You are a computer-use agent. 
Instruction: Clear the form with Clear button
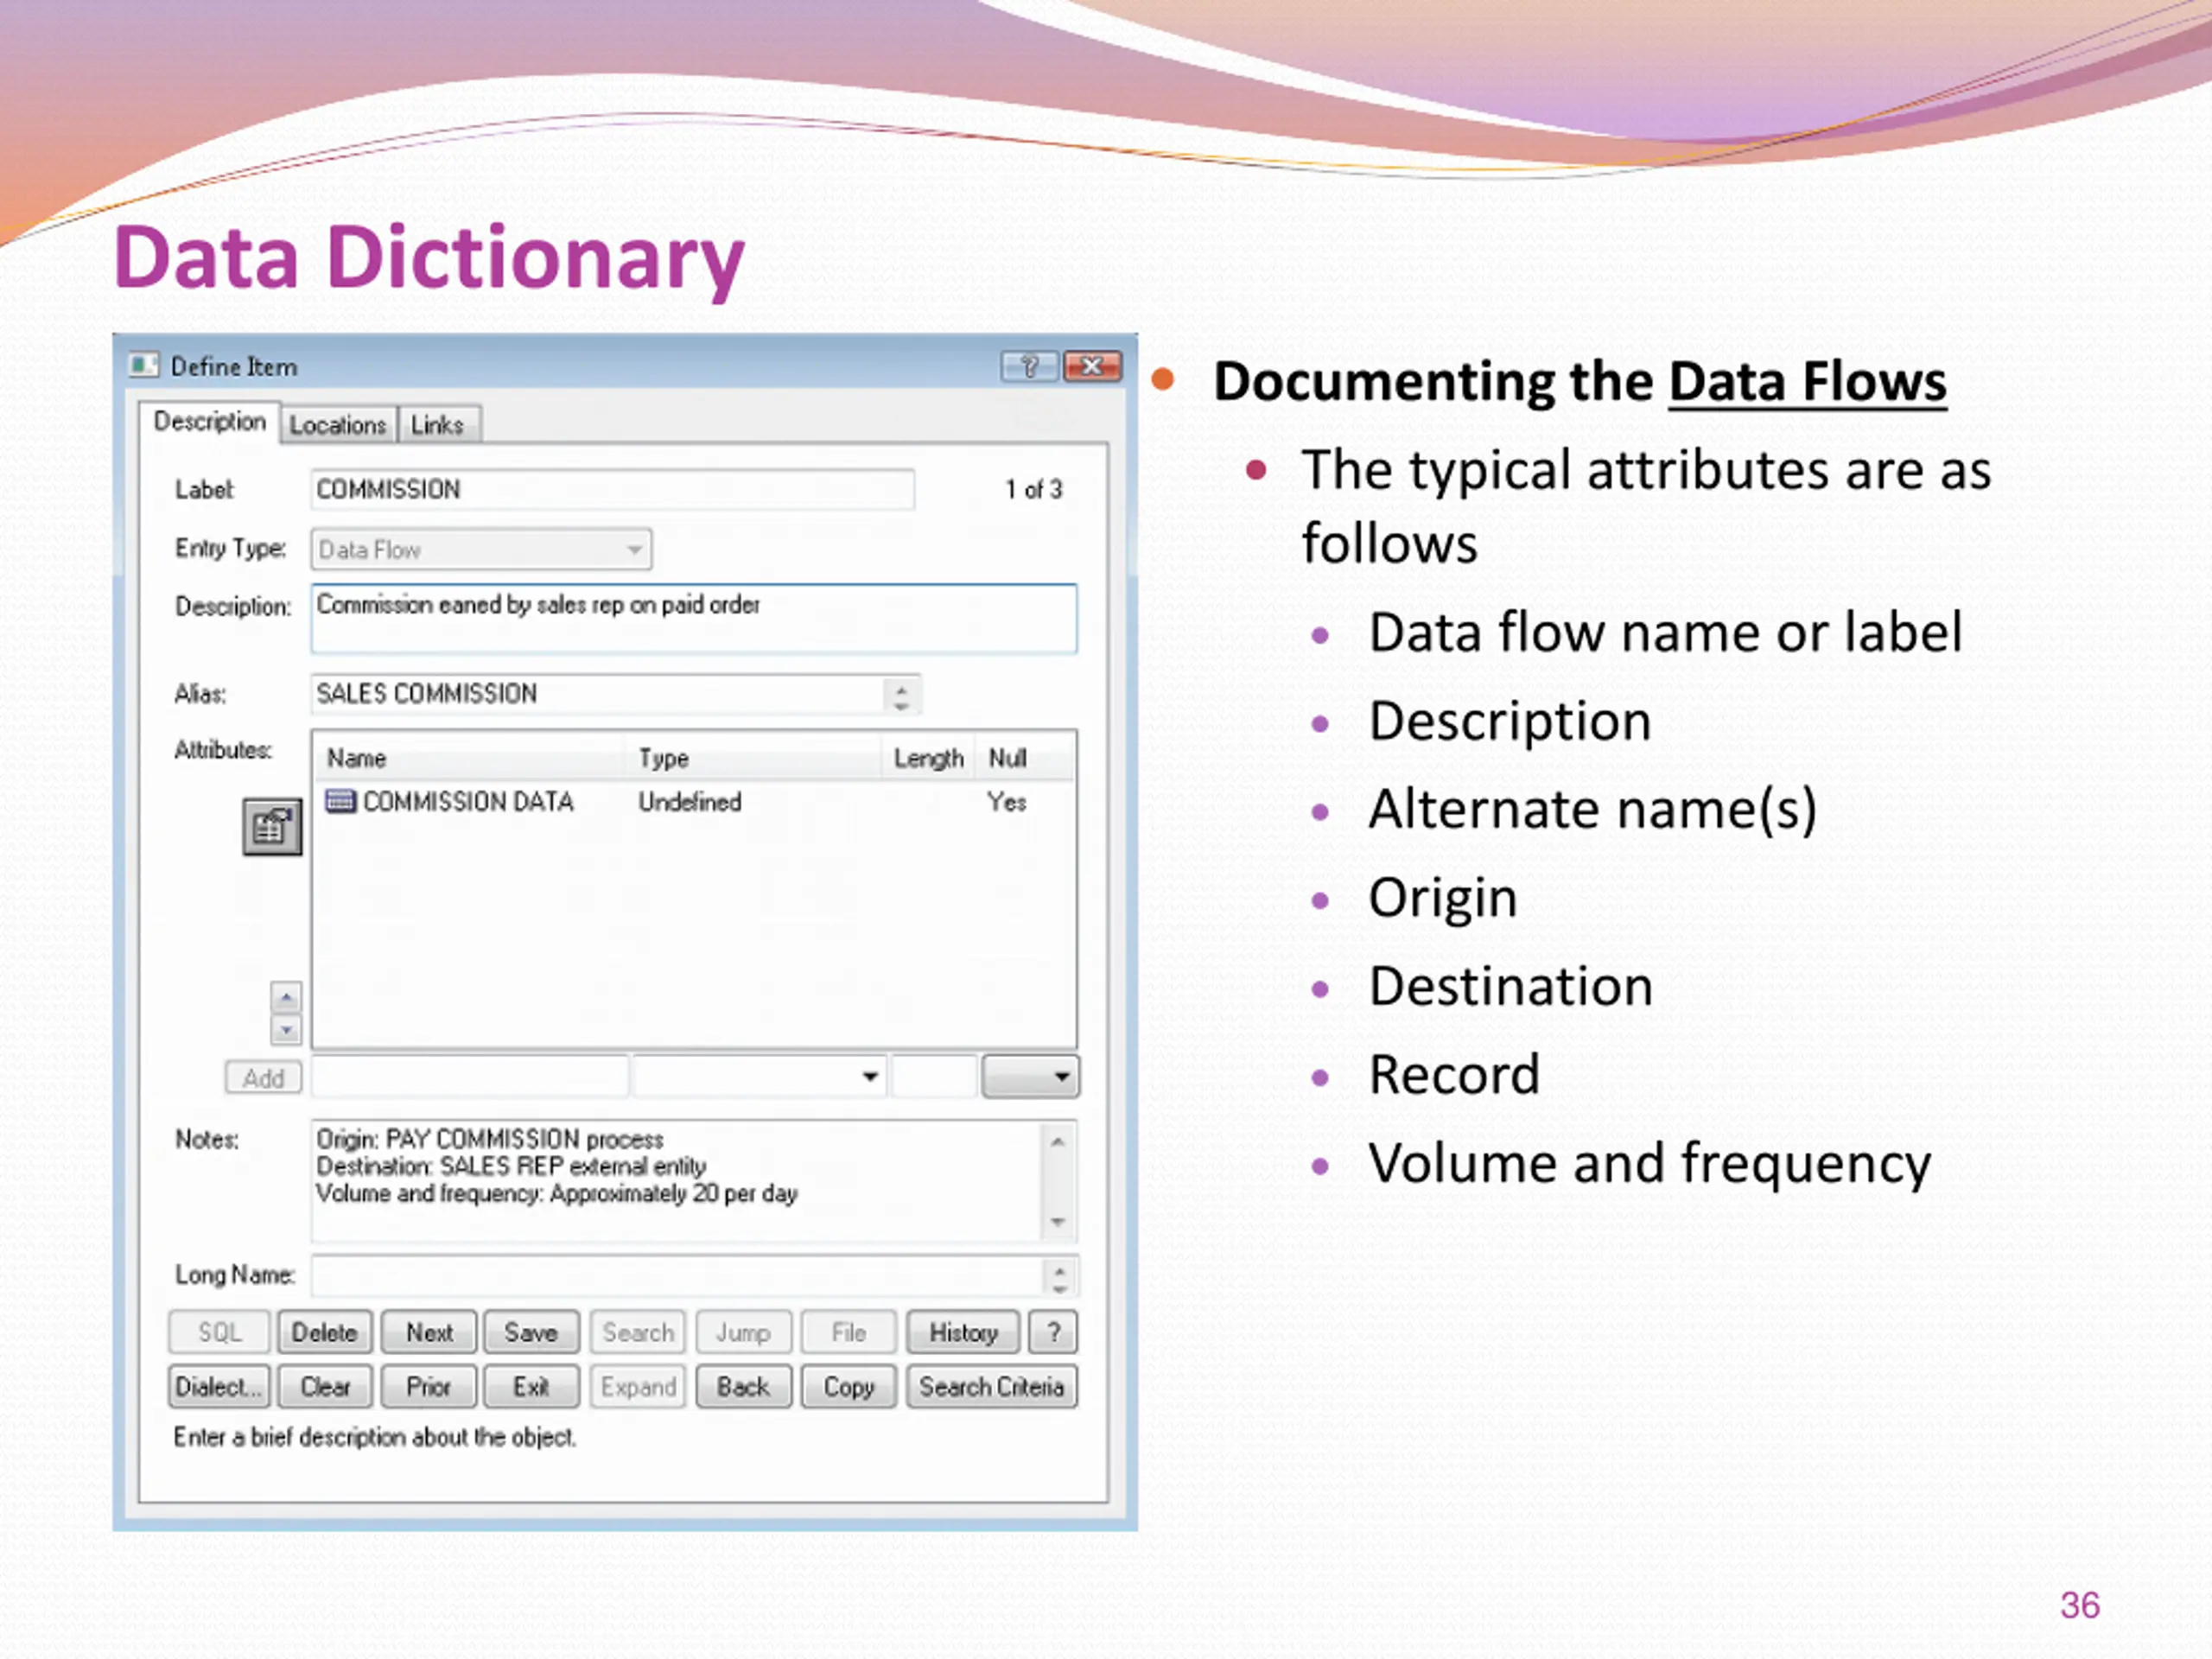(x=325, y=1387)
